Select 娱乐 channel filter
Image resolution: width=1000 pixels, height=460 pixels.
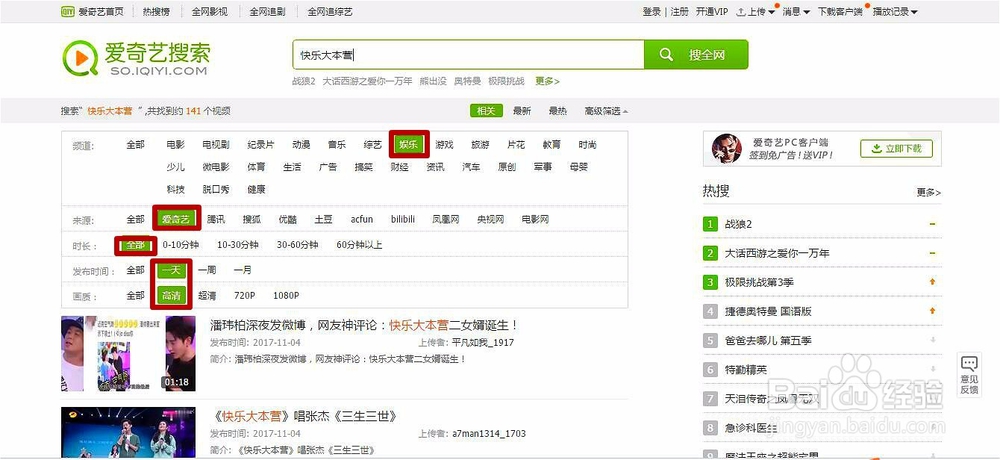408,145
